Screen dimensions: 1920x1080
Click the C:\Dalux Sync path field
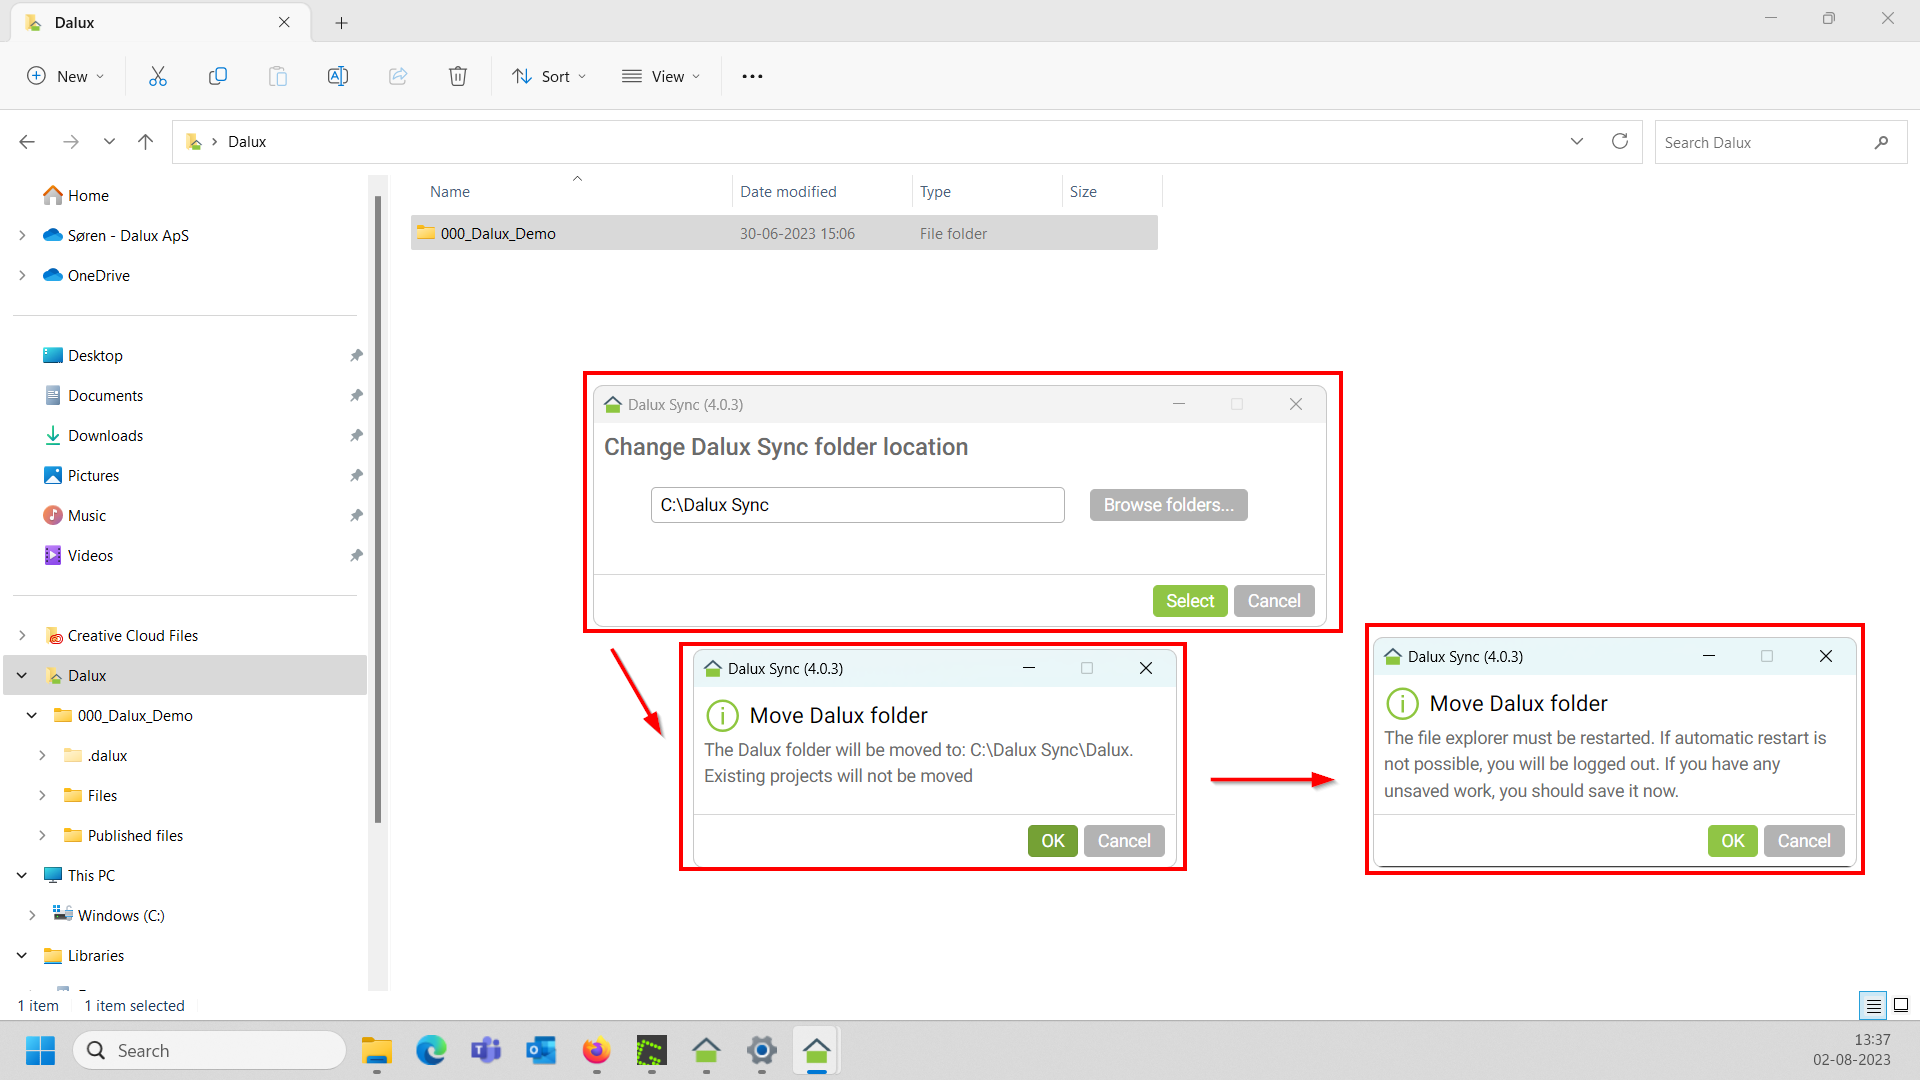(x=857, y=505)
